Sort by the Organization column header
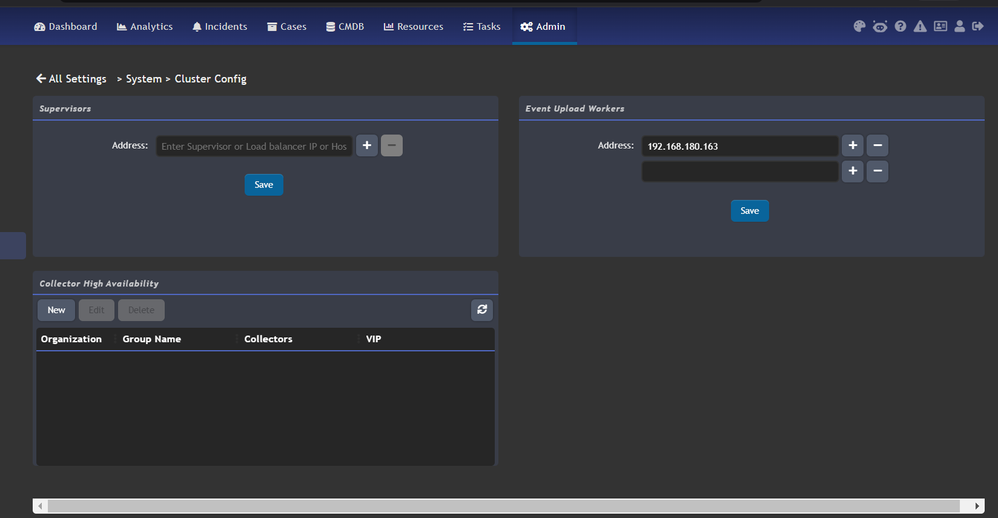 point(71,339)
